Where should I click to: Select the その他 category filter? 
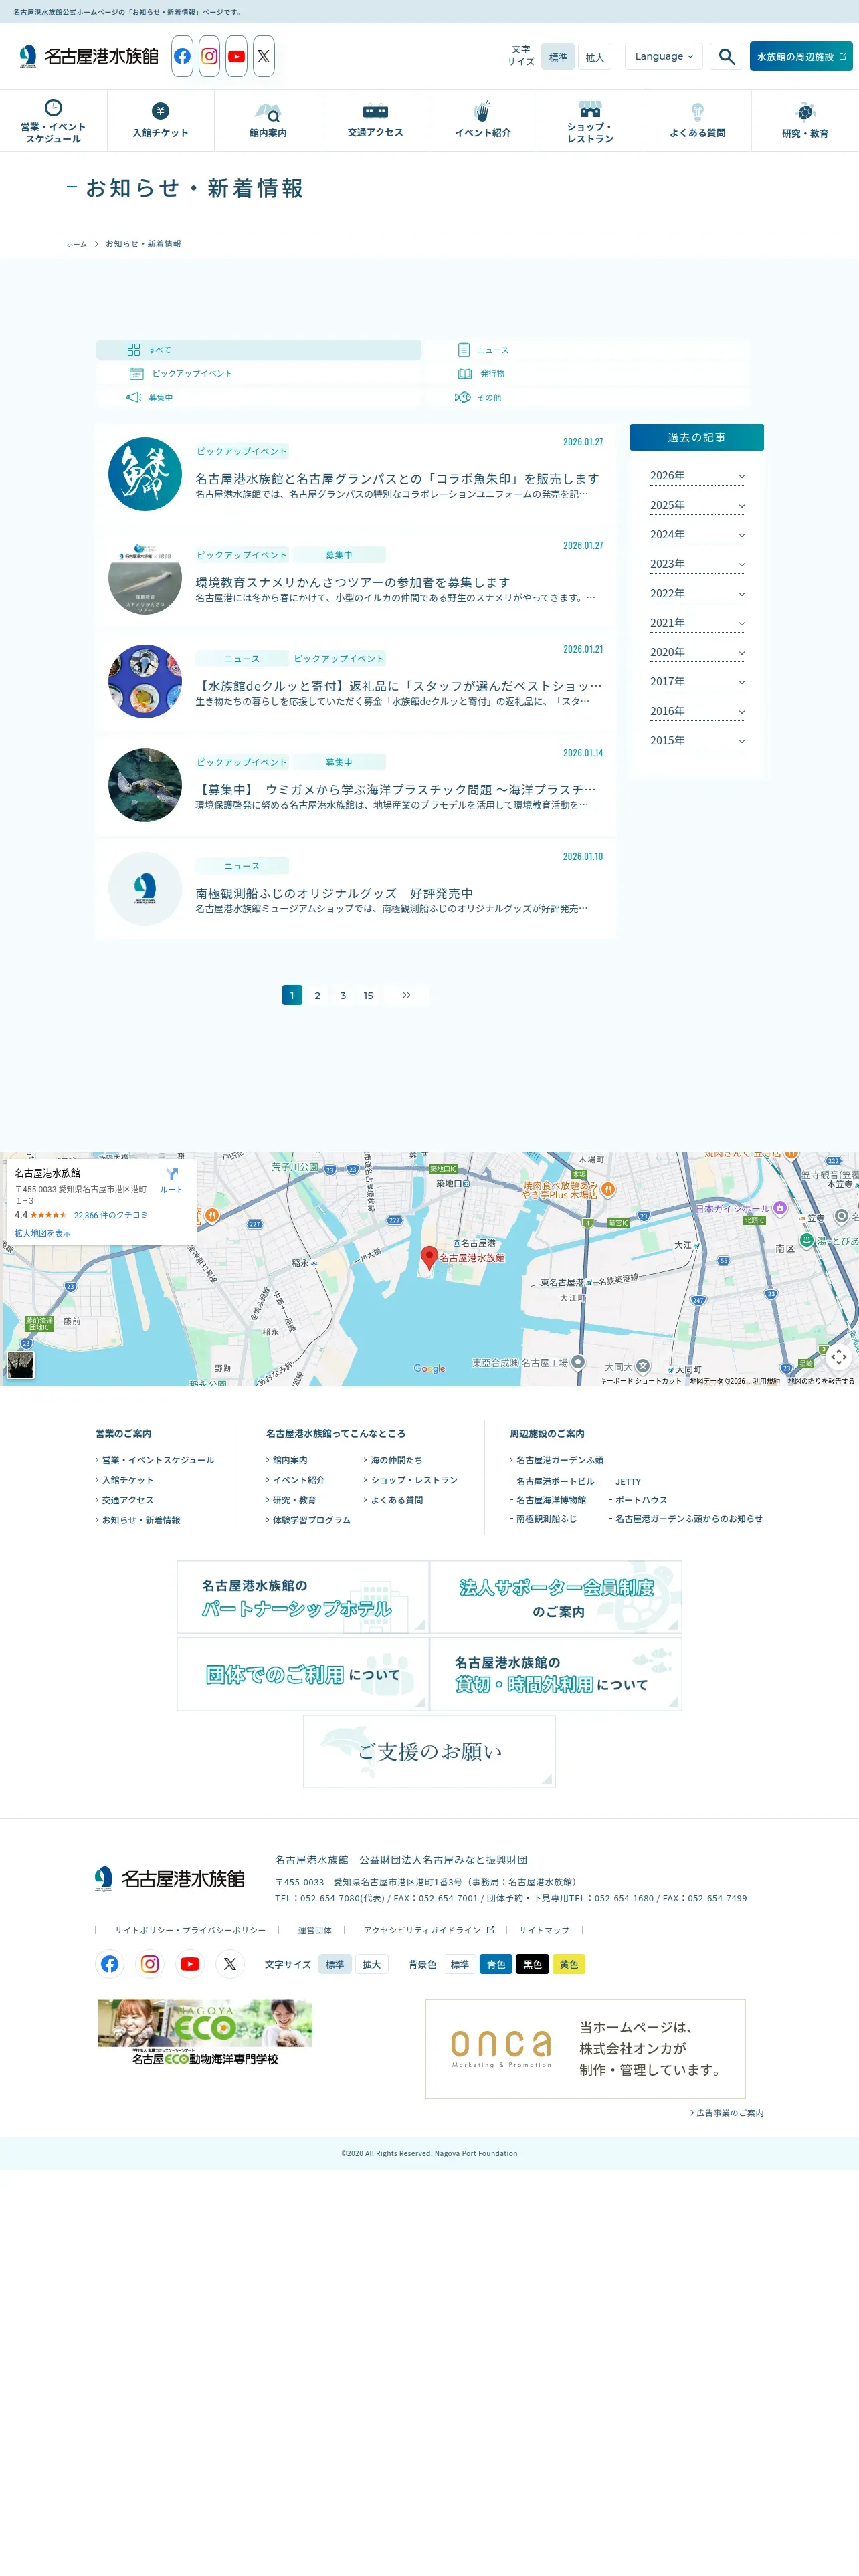pyautogui.click(x=588, y=397)
